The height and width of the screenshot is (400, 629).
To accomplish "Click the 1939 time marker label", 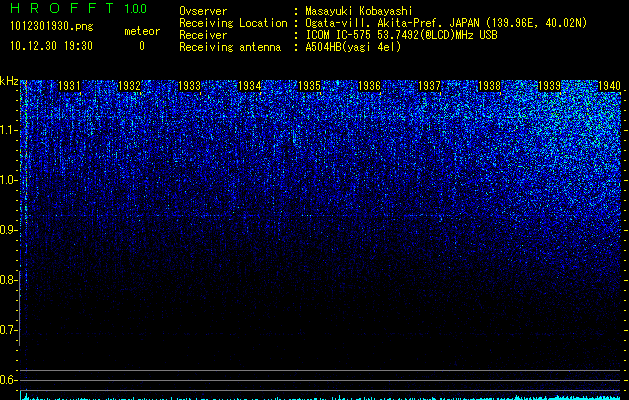I will click(x=549, y=86).
